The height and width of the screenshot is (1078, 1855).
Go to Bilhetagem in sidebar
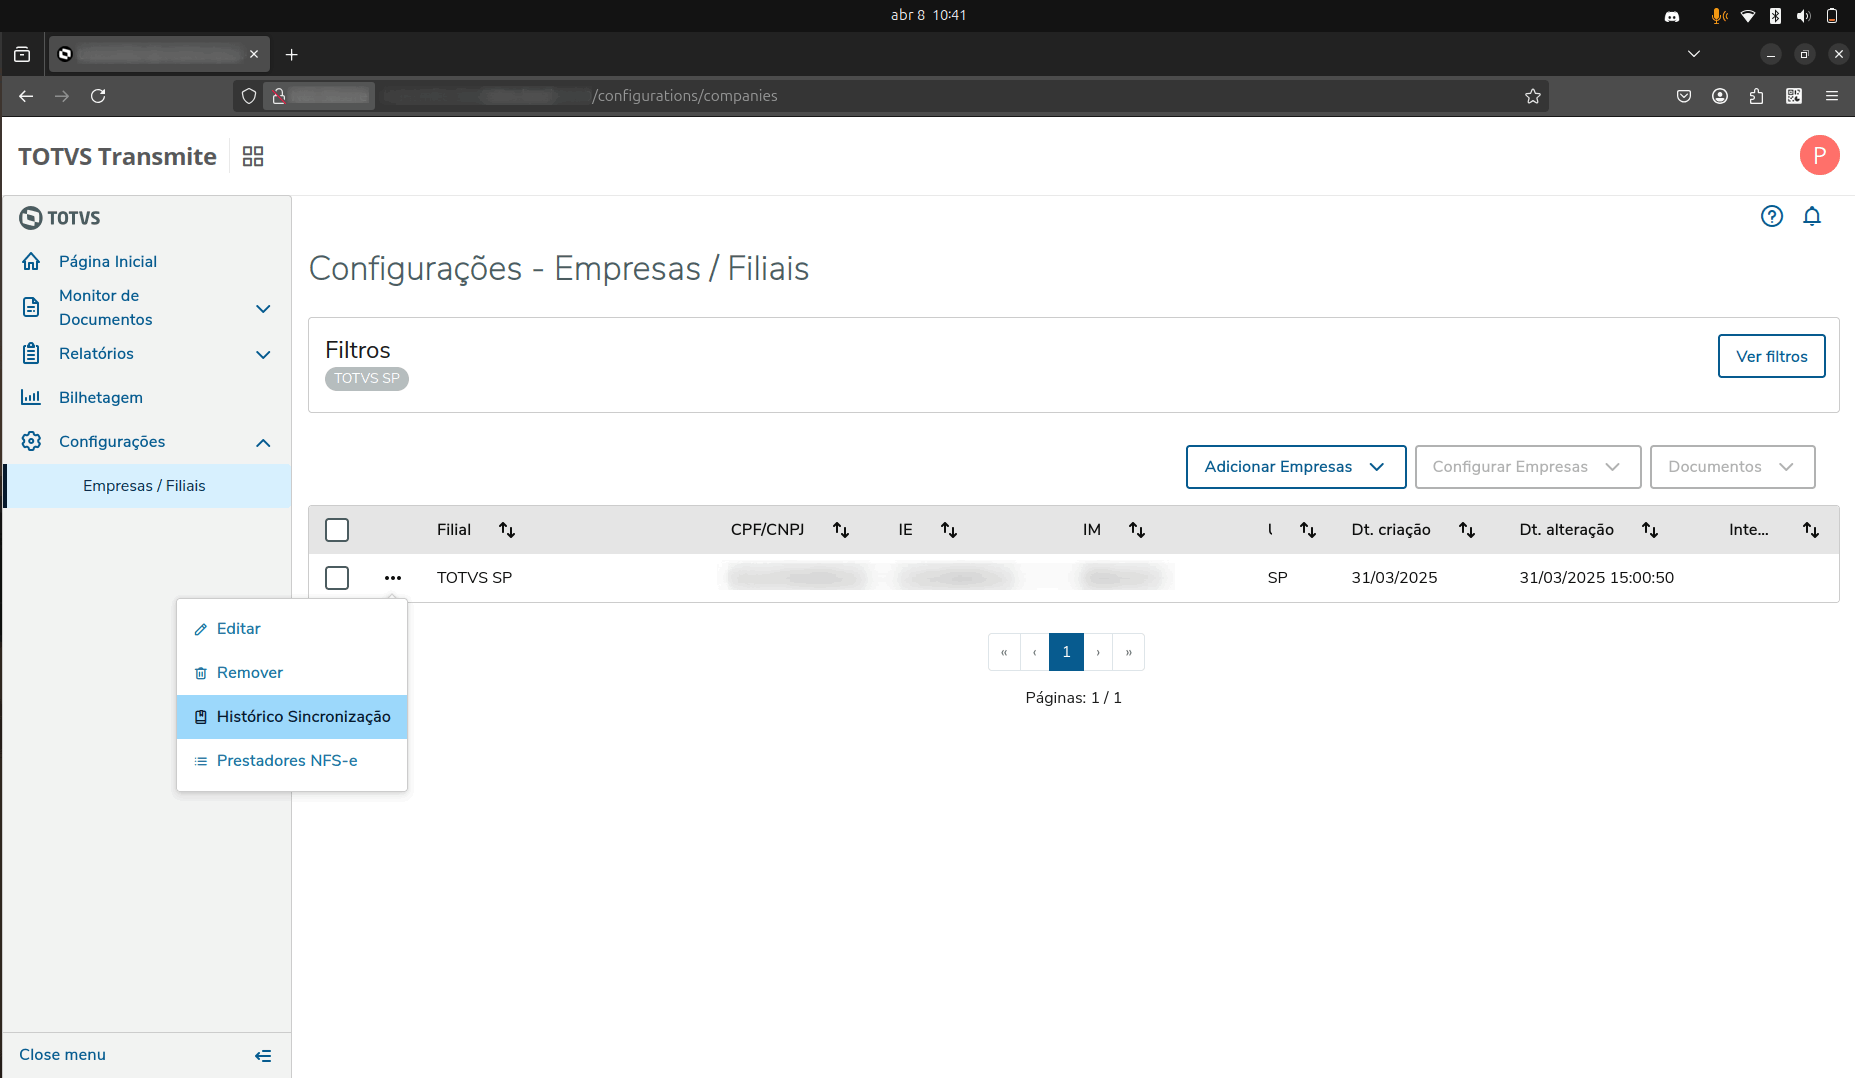point(101,398)
